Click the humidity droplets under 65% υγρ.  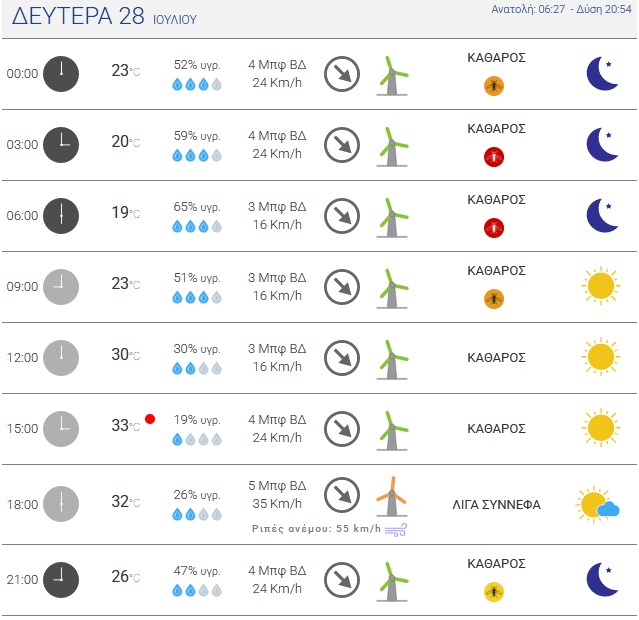tap(197, 226)
